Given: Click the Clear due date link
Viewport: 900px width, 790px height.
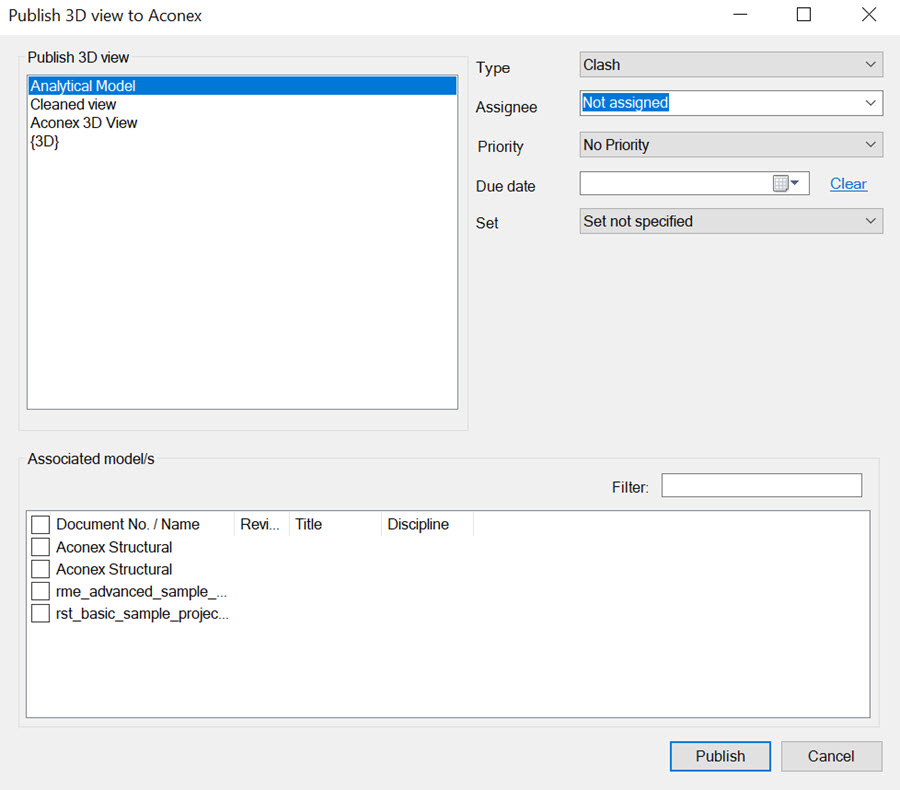Looking at the screenshot, I should pyautogui.click(x=848, y=184).
